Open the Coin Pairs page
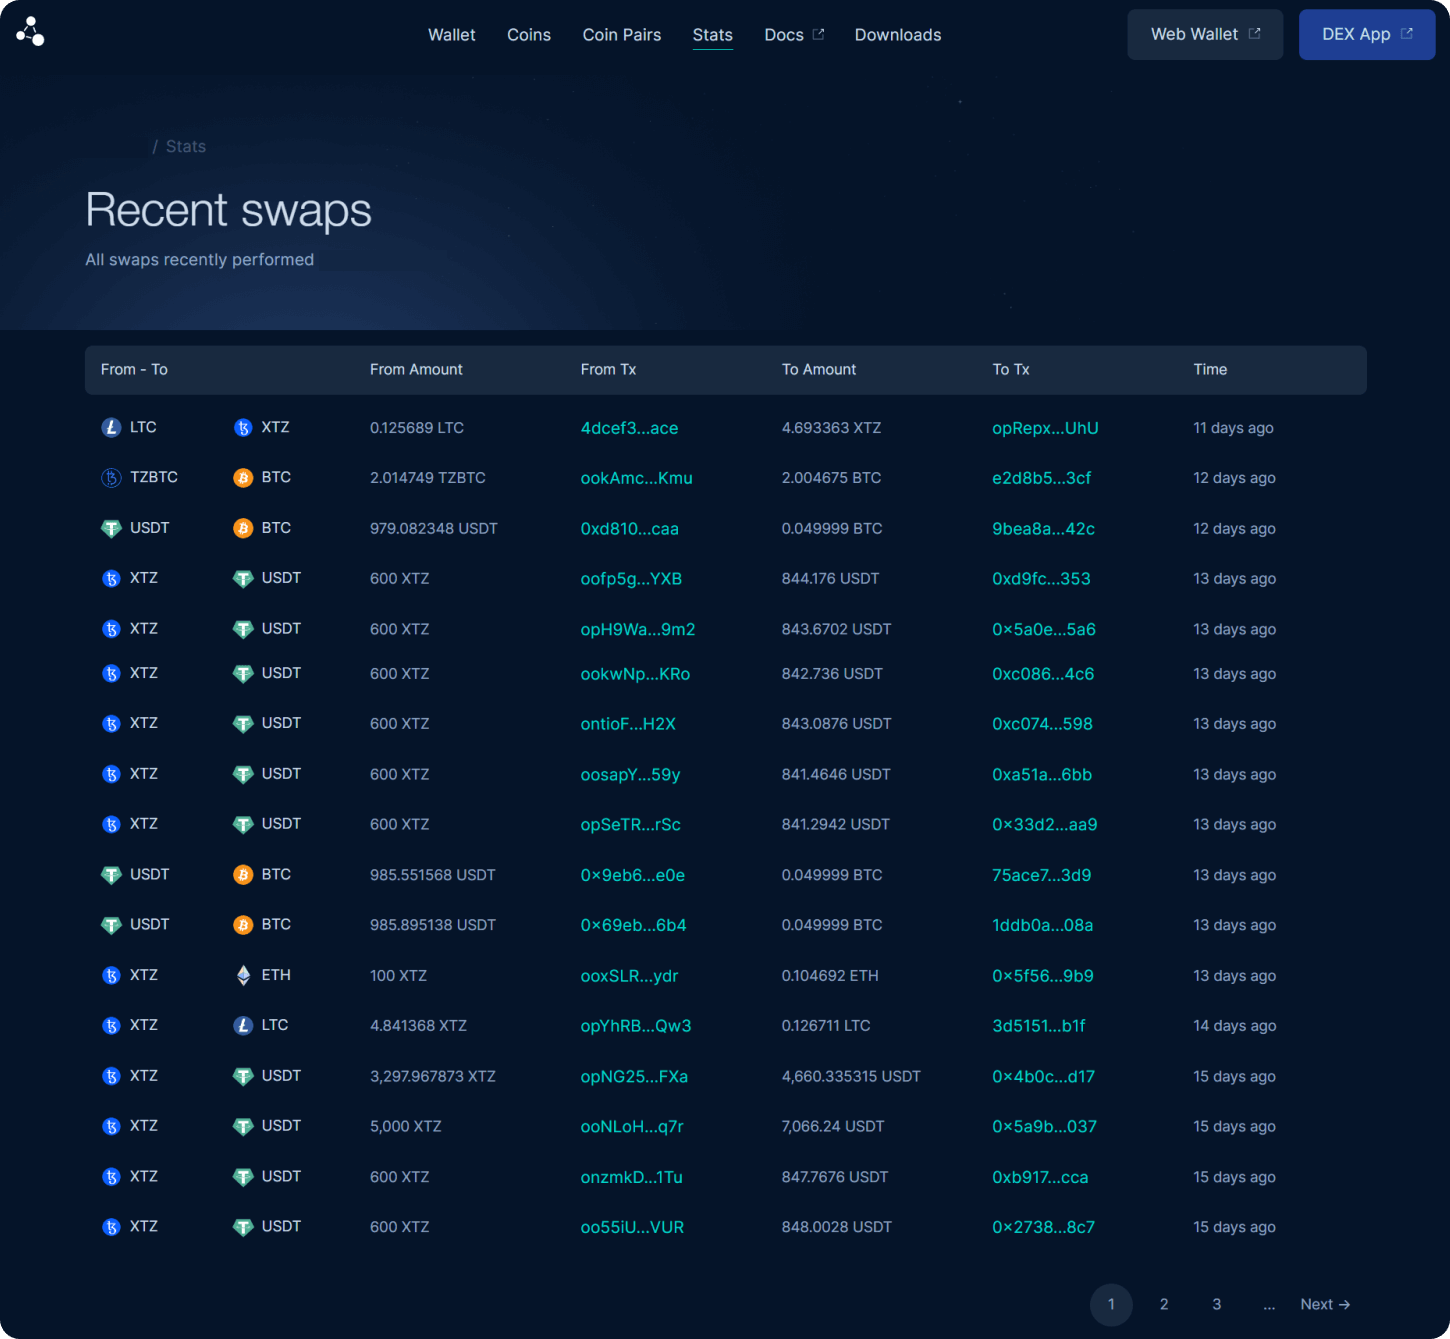The width and height of the screenshot is (1450, 1339). [622, 35]
